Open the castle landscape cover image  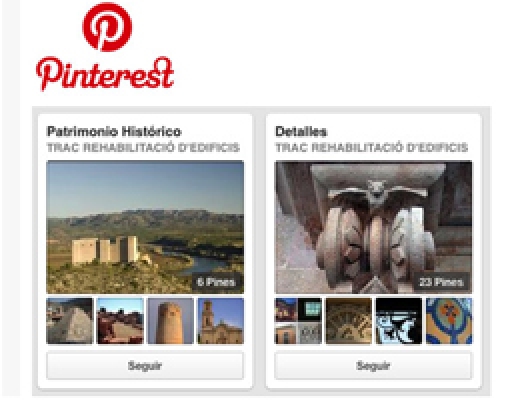coord(145,227)
